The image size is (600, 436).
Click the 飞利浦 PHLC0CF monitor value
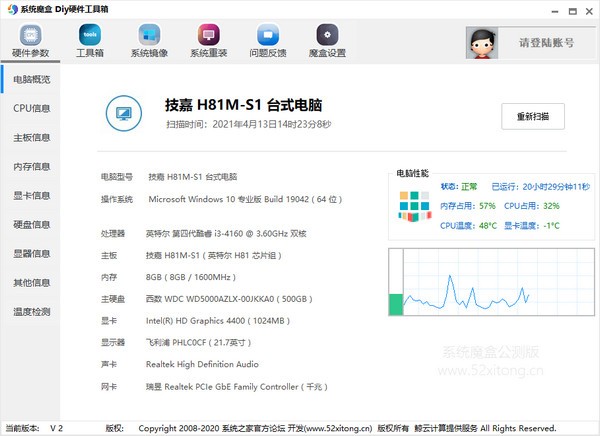pyautogui.click(x=198, y=343)
